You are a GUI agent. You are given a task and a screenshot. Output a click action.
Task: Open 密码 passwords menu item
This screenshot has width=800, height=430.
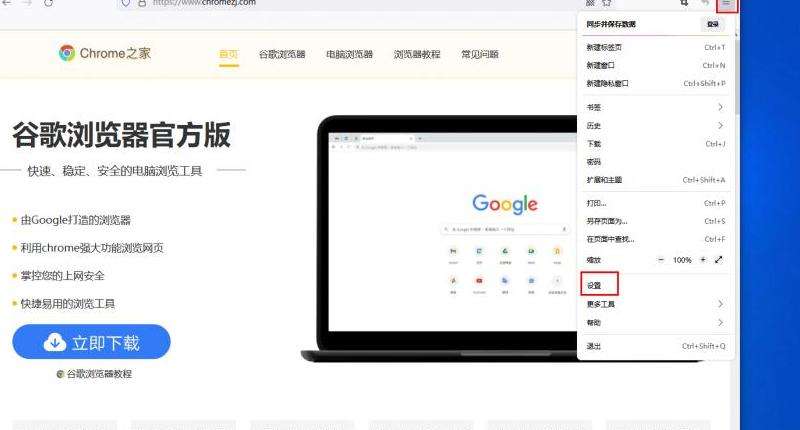(655, 162)
